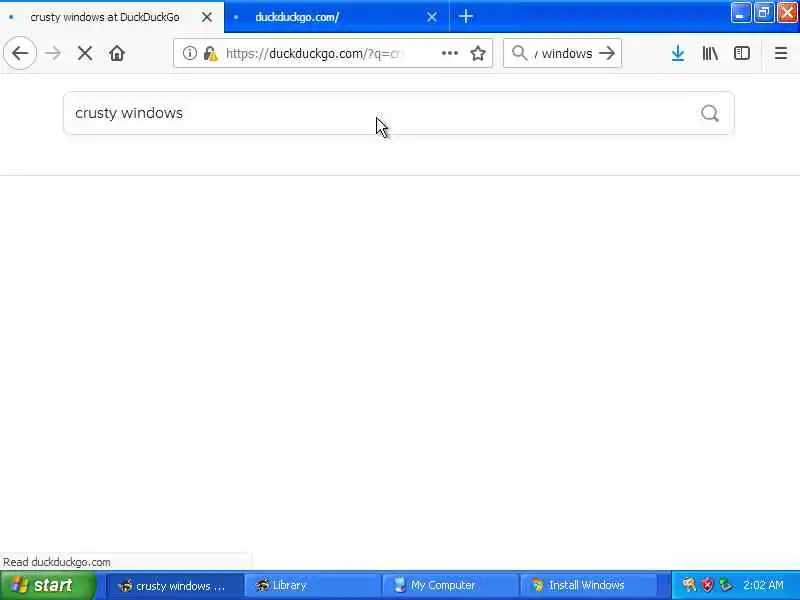Viewport: 800px width, 600px height.
Task: Click the red security shield tray icon
Action: pos(707,585)
